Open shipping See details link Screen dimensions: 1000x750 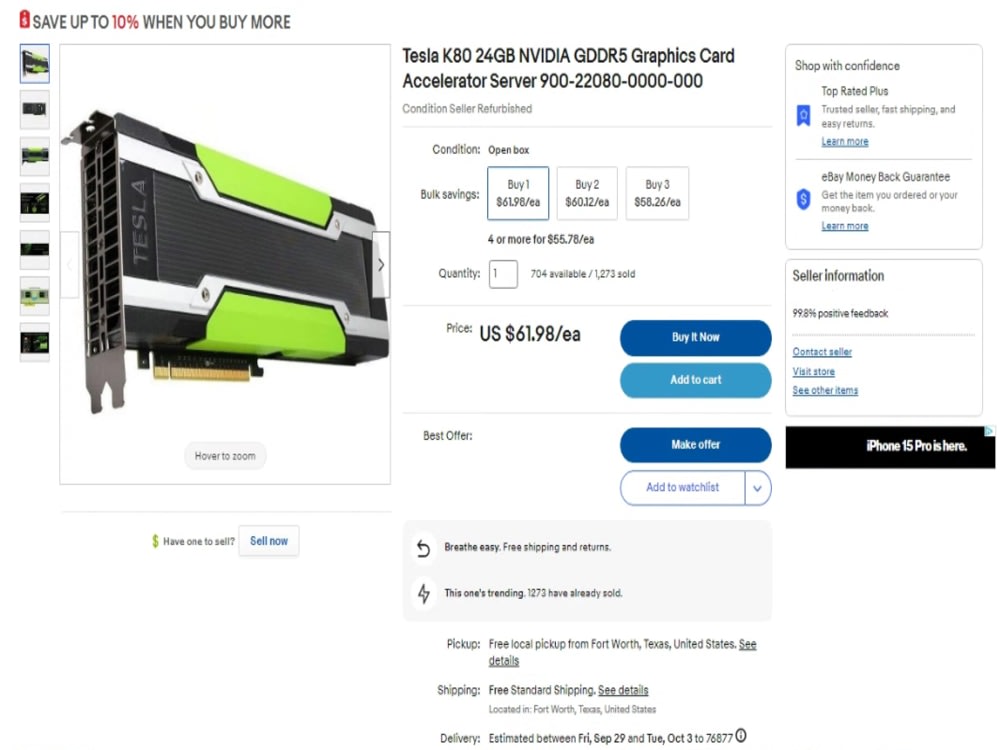pyautogui.click(x=623, y=690)
